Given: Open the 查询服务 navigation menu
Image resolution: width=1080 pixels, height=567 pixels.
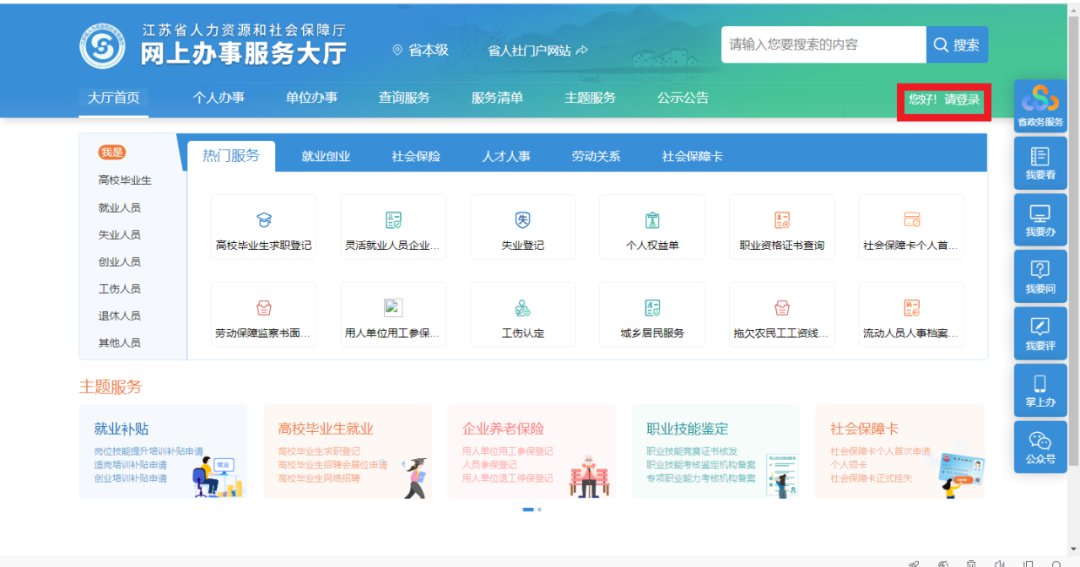Looking at the screenshot, I should (x=404, y=98).
